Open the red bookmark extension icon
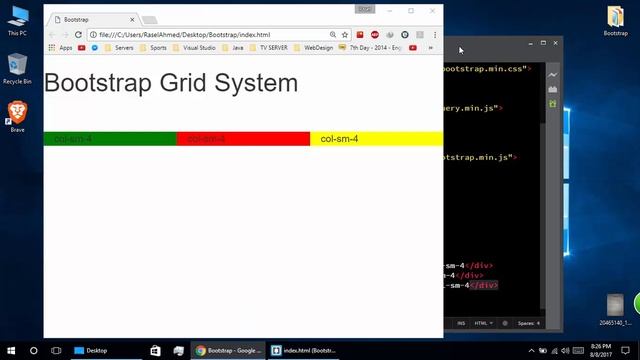640x360 pixels. coord(360,35)
